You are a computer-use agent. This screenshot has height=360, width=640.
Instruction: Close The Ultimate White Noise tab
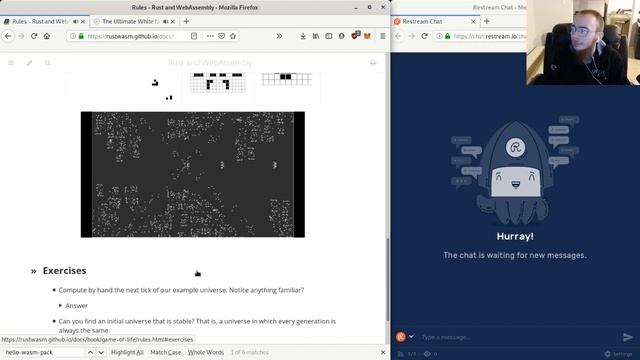point(173,21)
